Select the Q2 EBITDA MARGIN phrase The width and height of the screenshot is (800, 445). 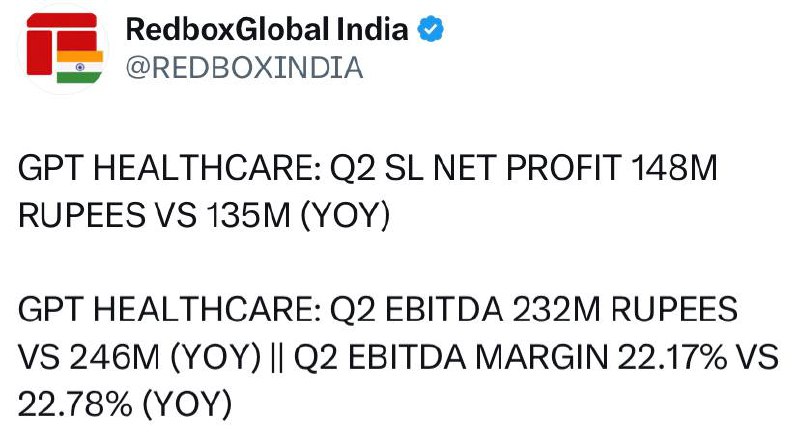click(x=451, y=358)
